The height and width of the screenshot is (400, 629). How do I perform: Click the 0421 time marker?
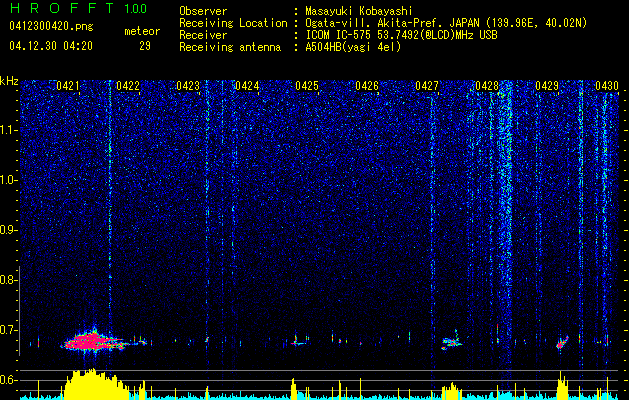67,85
